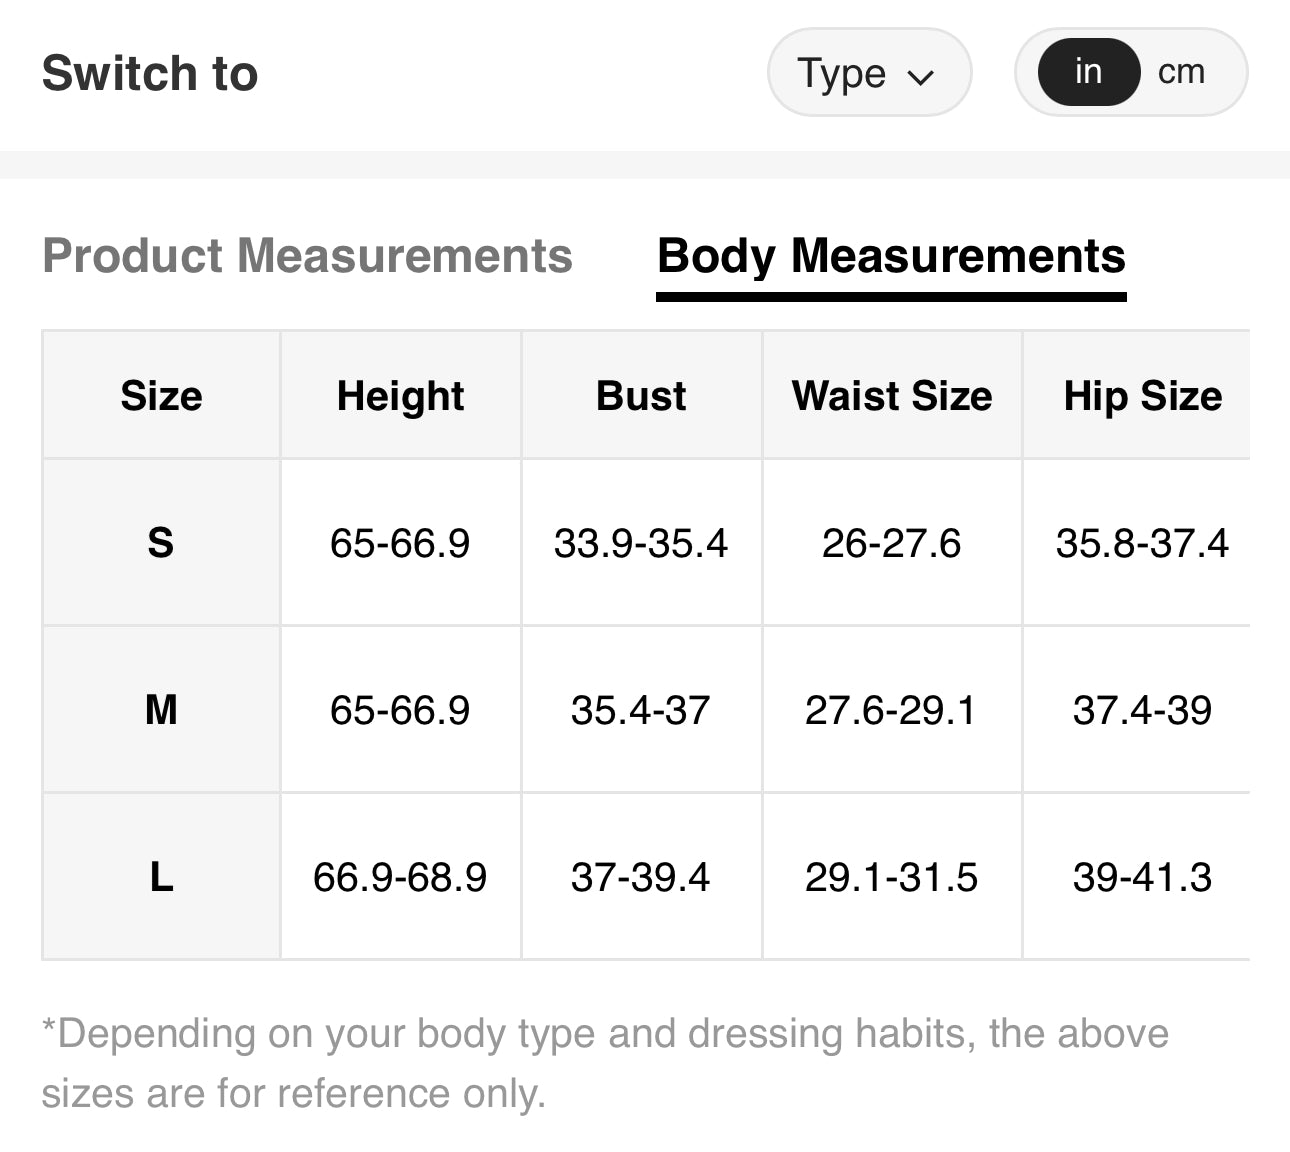This screenshot has height=1152, width=1290.
Task: Click the Waist Size column header
Action: tap(892, 396)
